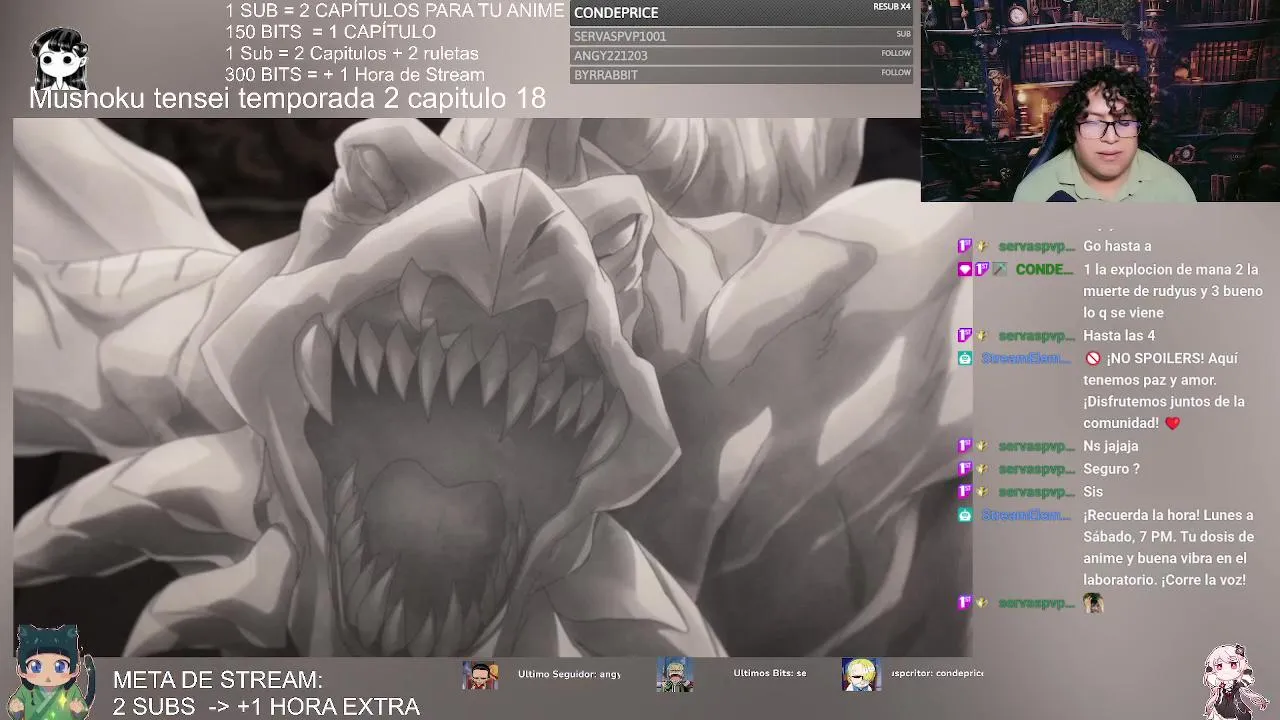Click the green CONDE username in chat
The height and width of the screenshot is (720, 1280).
click(1044, 270)
